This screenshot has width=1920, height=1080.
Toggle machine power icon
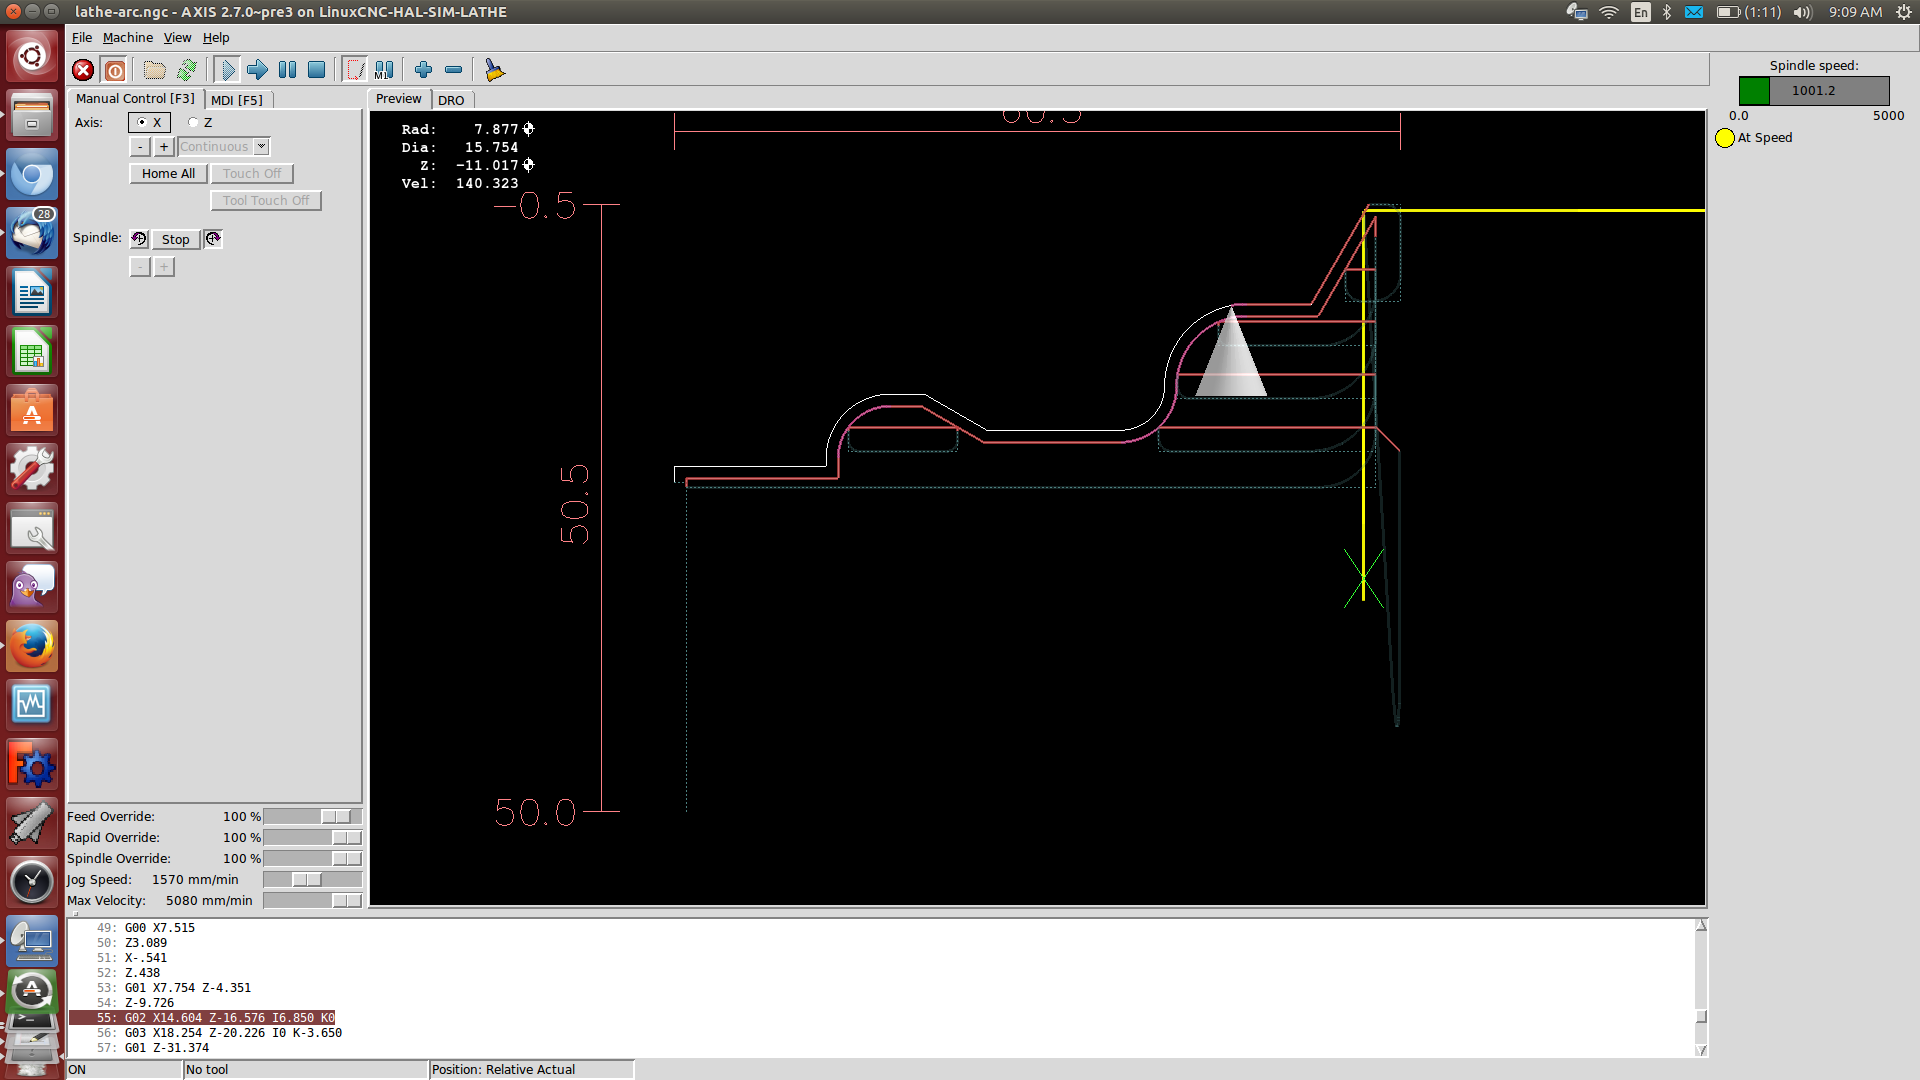click(115, 70)
